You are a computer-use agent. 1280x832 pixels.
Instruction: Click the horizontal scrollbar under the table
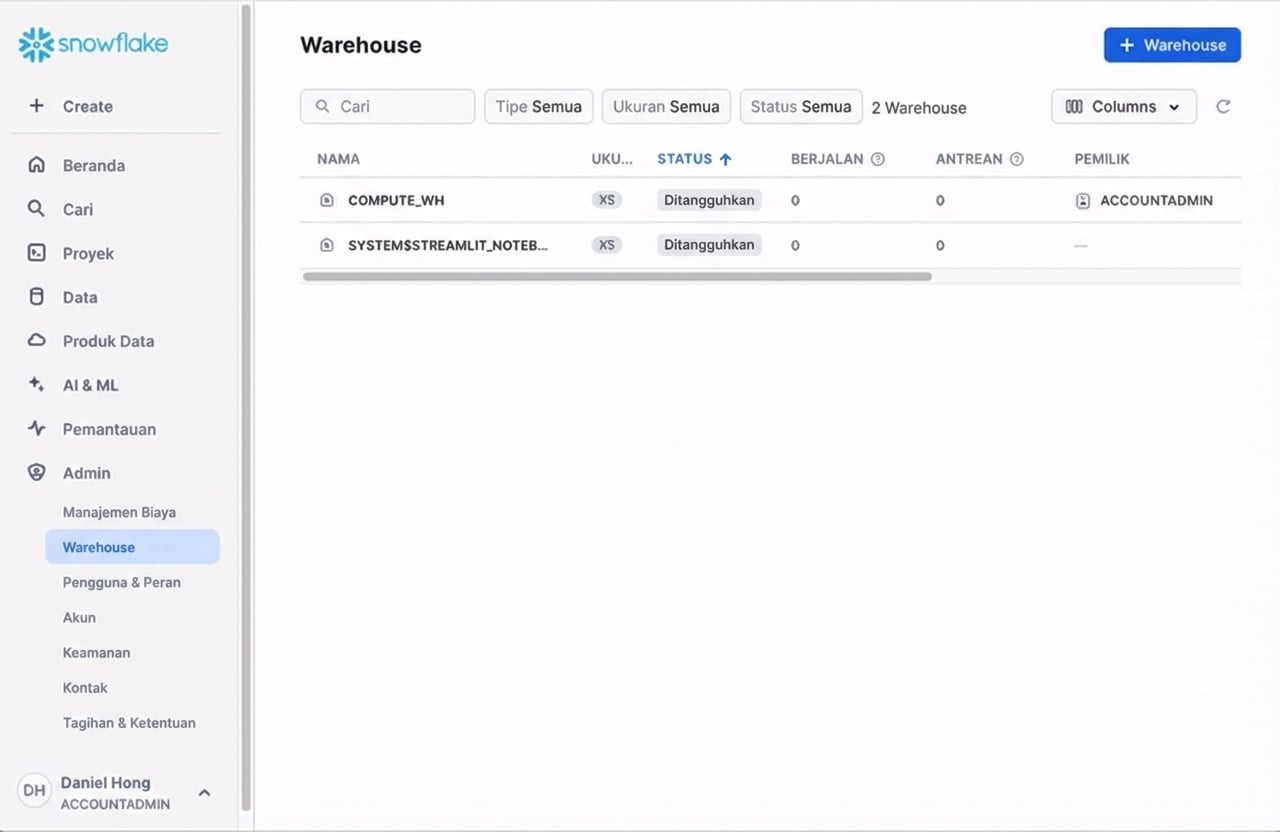616,277
